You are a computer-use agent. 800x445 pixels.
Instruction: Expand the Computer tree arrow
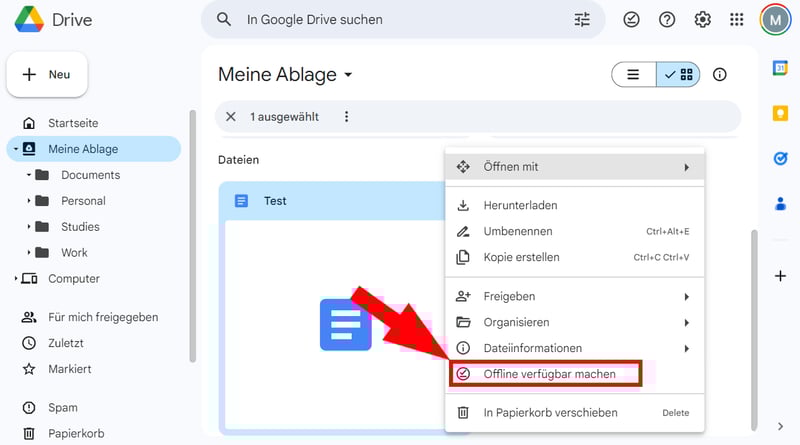(x=16, y=279)
